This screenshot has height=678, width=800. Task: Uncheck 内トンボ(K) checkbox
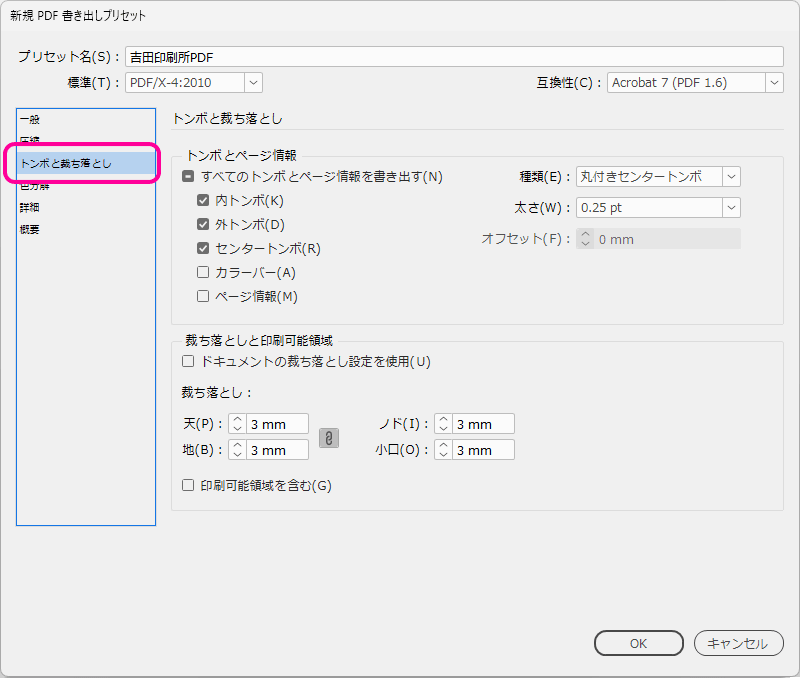point(203,200)
